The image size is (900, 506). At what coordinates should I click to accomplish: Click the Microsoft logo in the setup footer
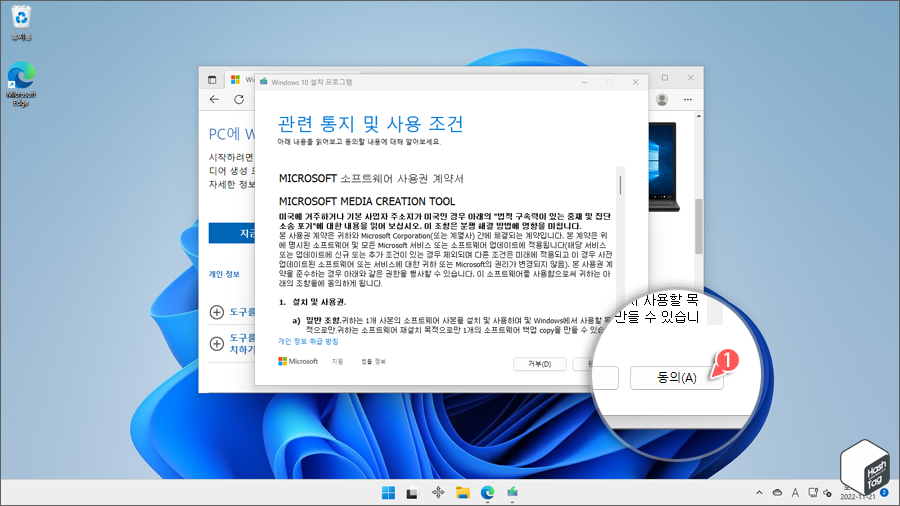click(x=298, y=361)
